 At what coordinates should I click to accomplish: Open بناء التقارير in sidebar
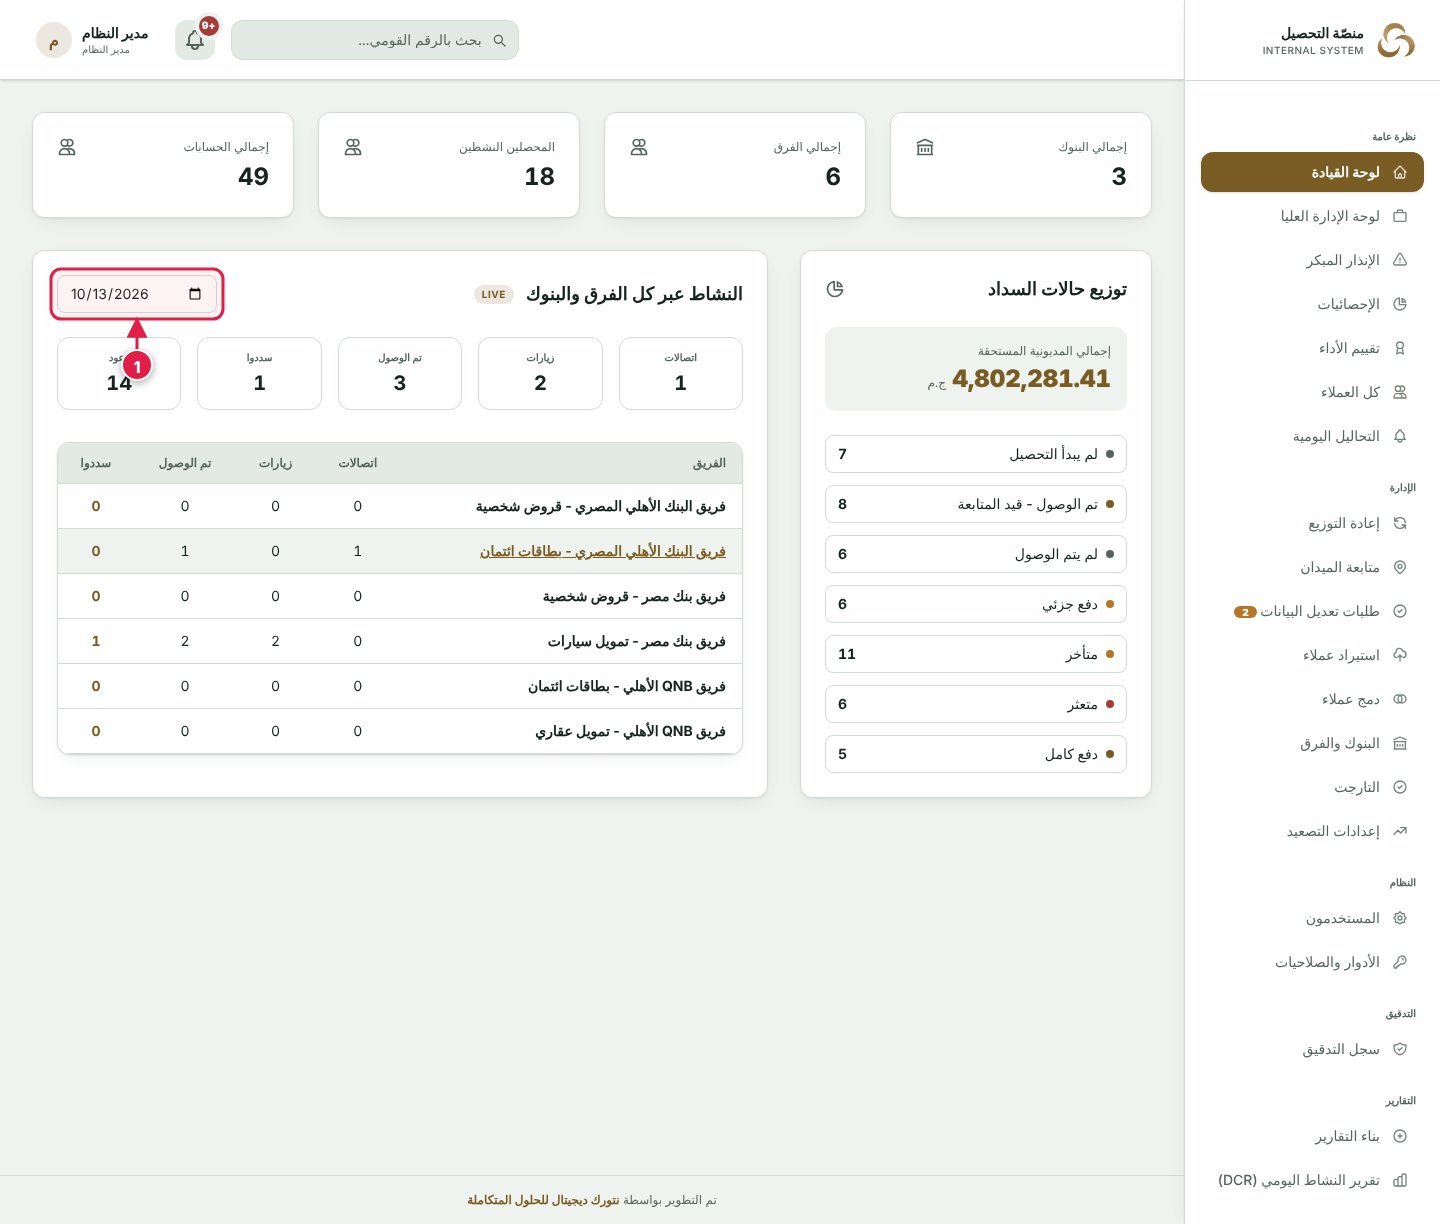coord(1312,1136)
